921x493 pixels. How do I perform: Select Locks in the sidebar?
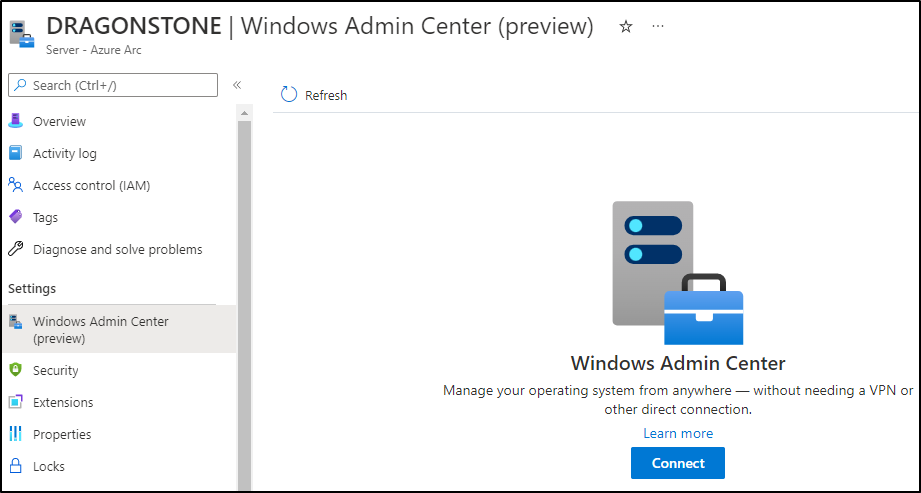[x=49, y=467]
